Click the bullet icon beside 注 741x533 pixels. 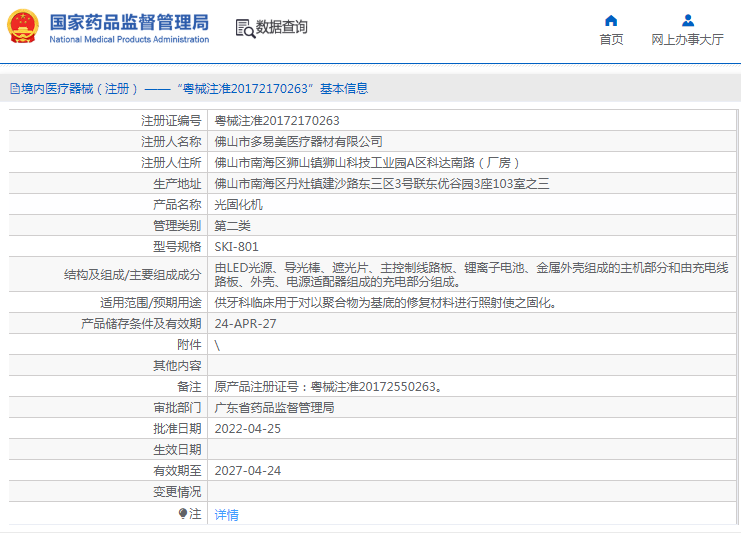point(183,514)
